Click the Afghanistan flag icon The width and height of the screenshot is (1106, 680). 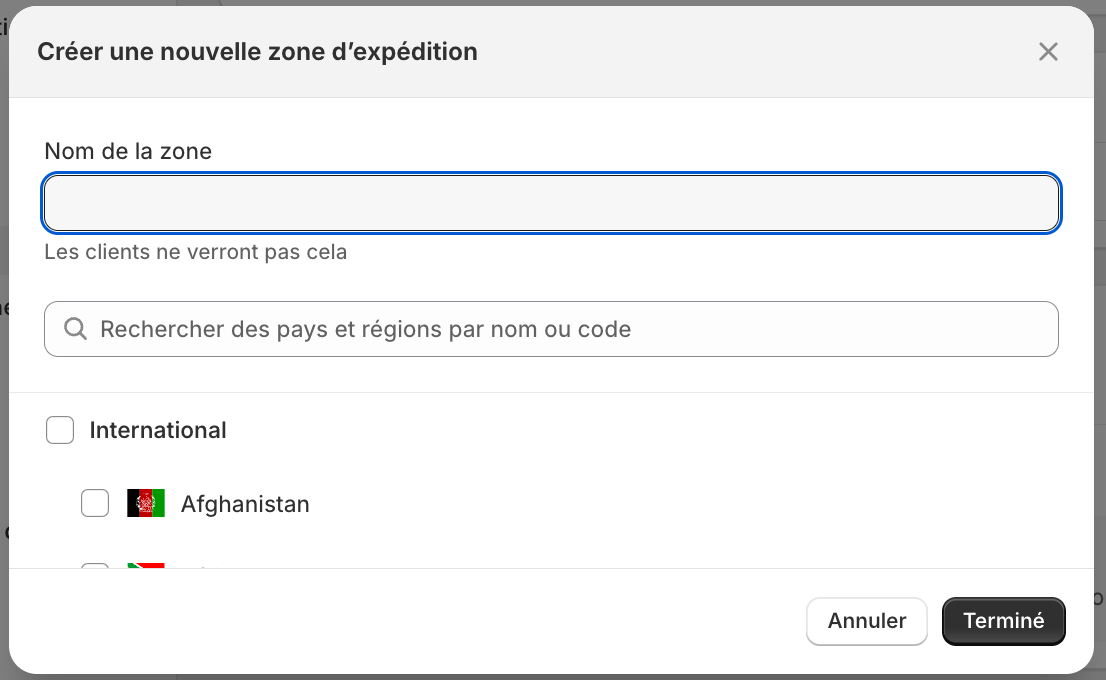click(146, 504)
